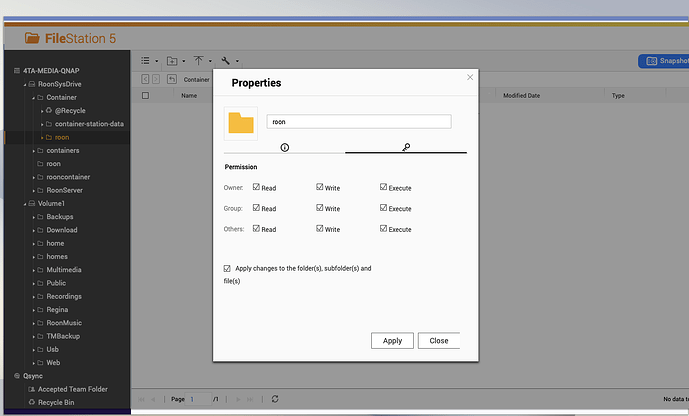Toggle Group Execute permission

pyautogui.click(x=383, y=208)
